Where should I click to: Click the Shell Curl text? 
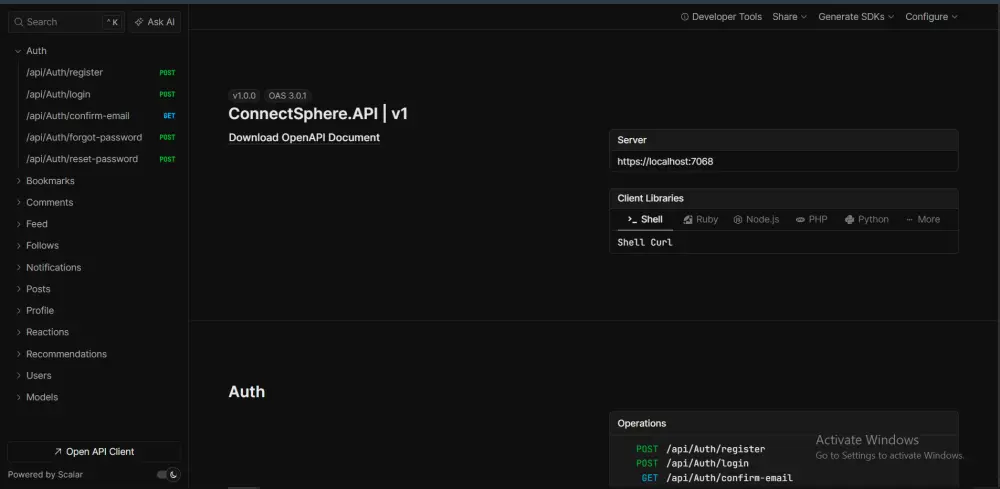(645, 243)
